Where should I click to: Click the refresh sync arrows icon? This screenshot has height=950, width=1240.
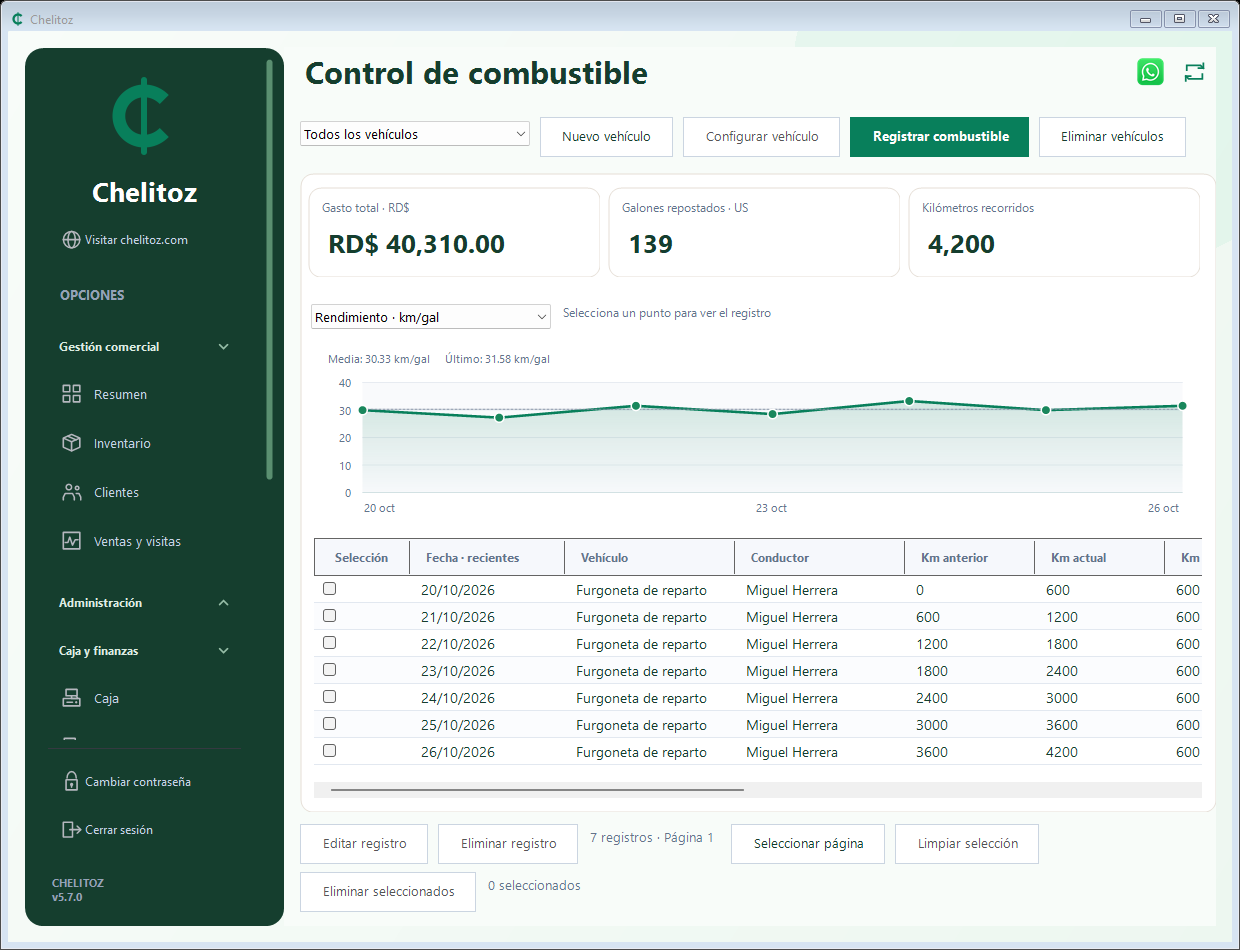pos(1195,72)
